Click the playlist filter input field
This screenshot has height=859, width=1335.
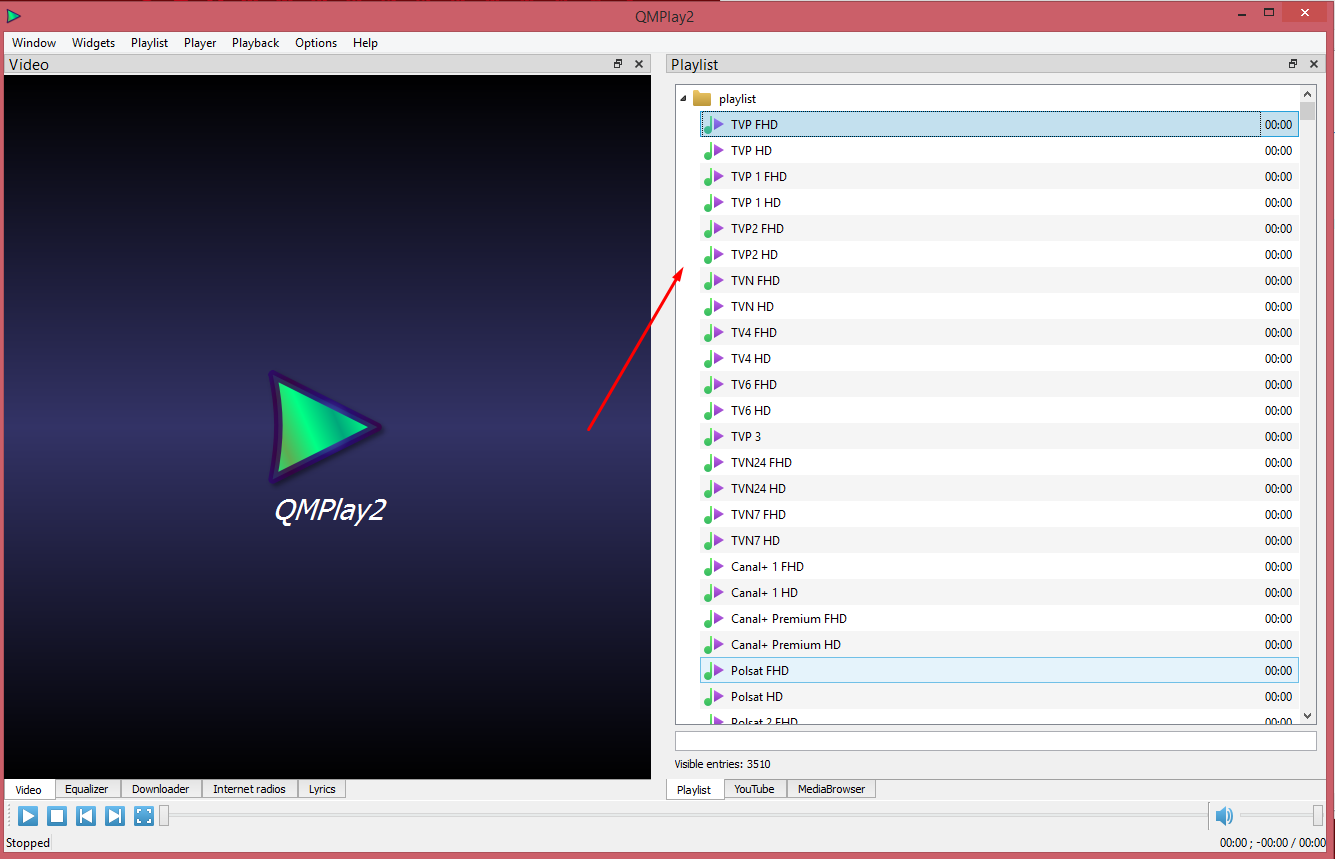996,741
